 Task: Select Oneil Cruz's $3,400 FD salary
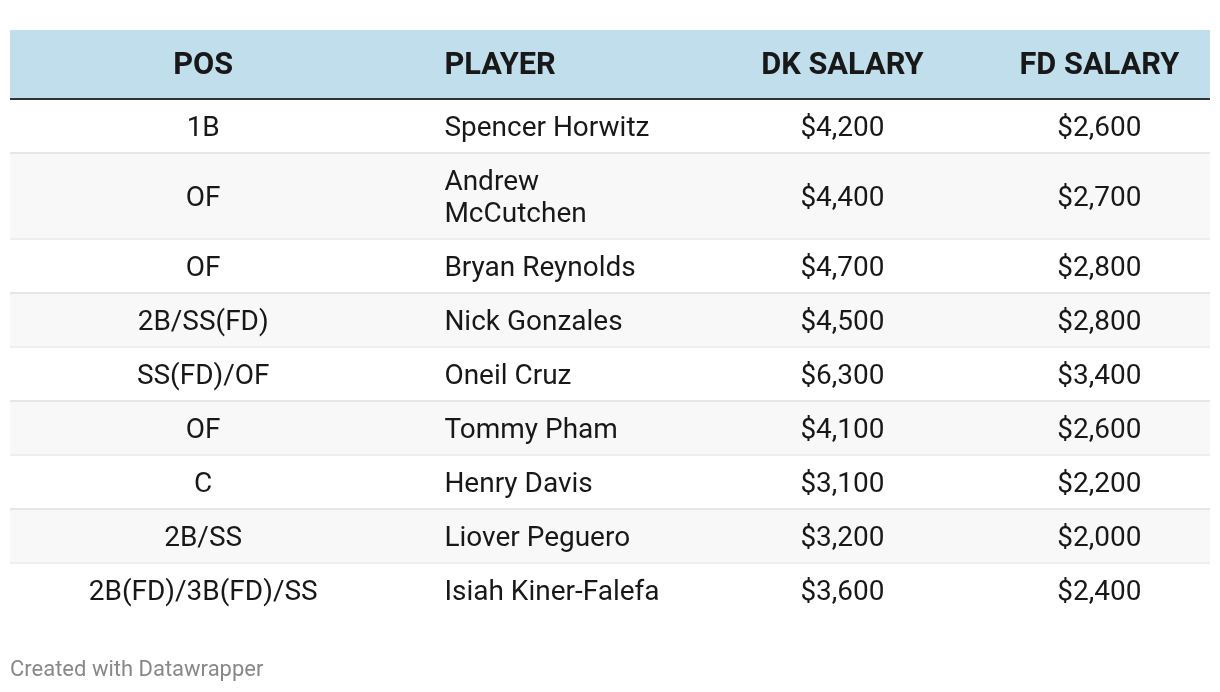pos(1099,375)
